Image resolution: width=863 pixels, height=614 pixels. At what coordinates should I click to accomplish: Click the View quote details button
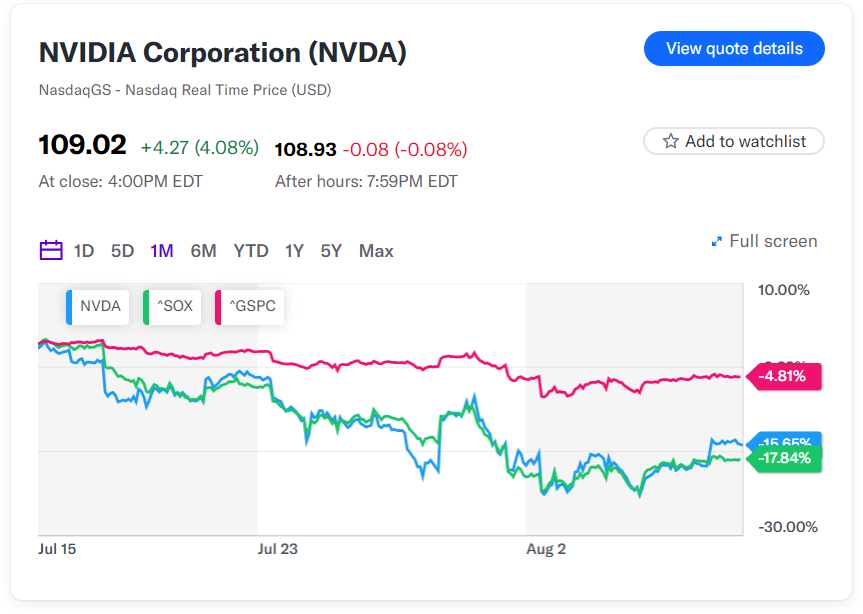(x=733, y=48)
